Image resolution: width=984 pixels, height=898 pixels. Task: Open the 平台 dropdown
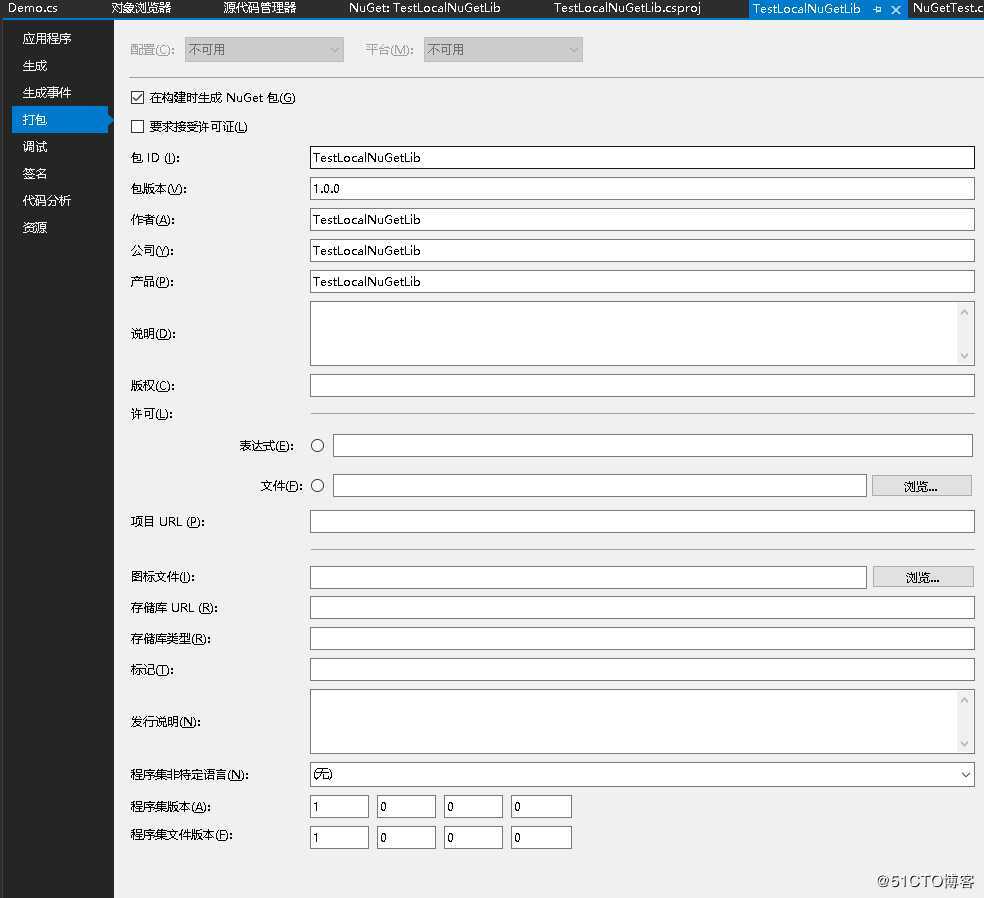(503, 49)
